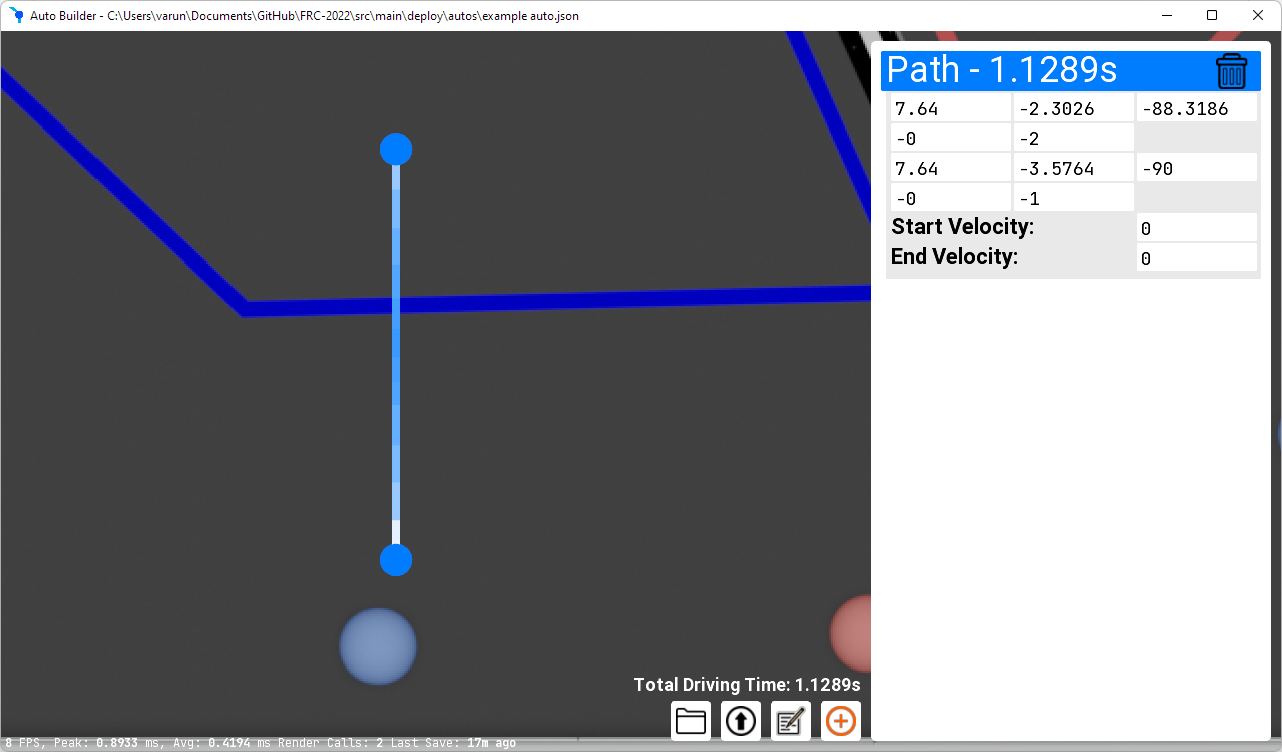
Task: Click the red ball on the field
Action: tap(851, 634)
